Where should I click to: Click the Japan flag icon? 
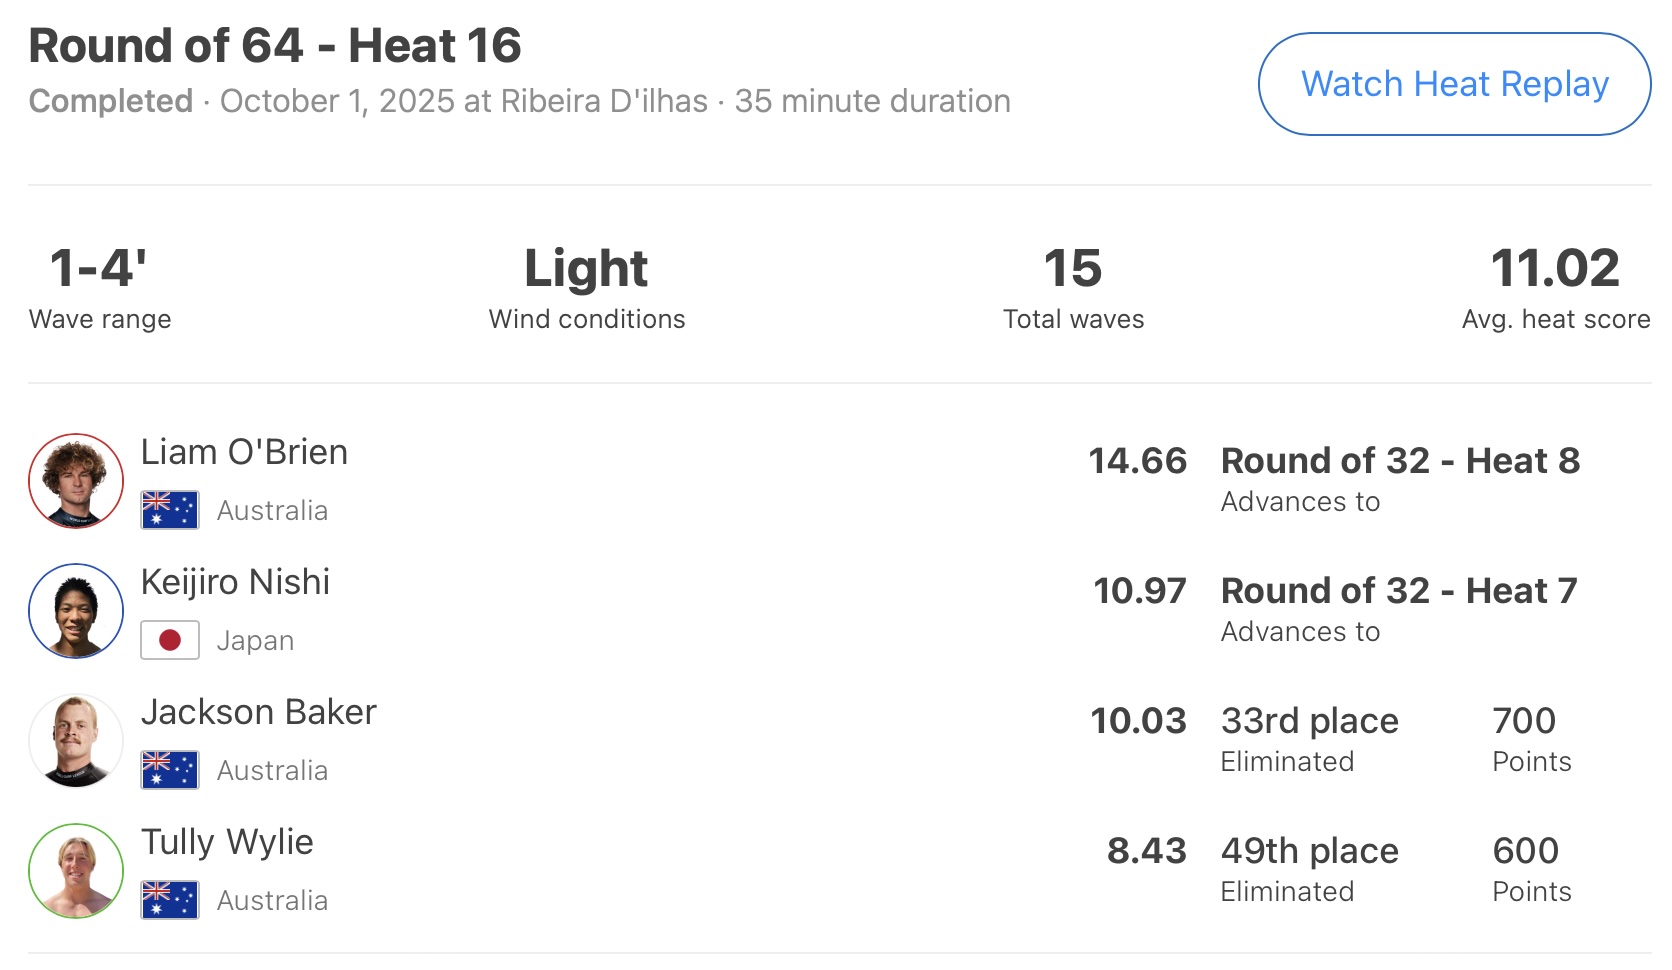(170, 640)
